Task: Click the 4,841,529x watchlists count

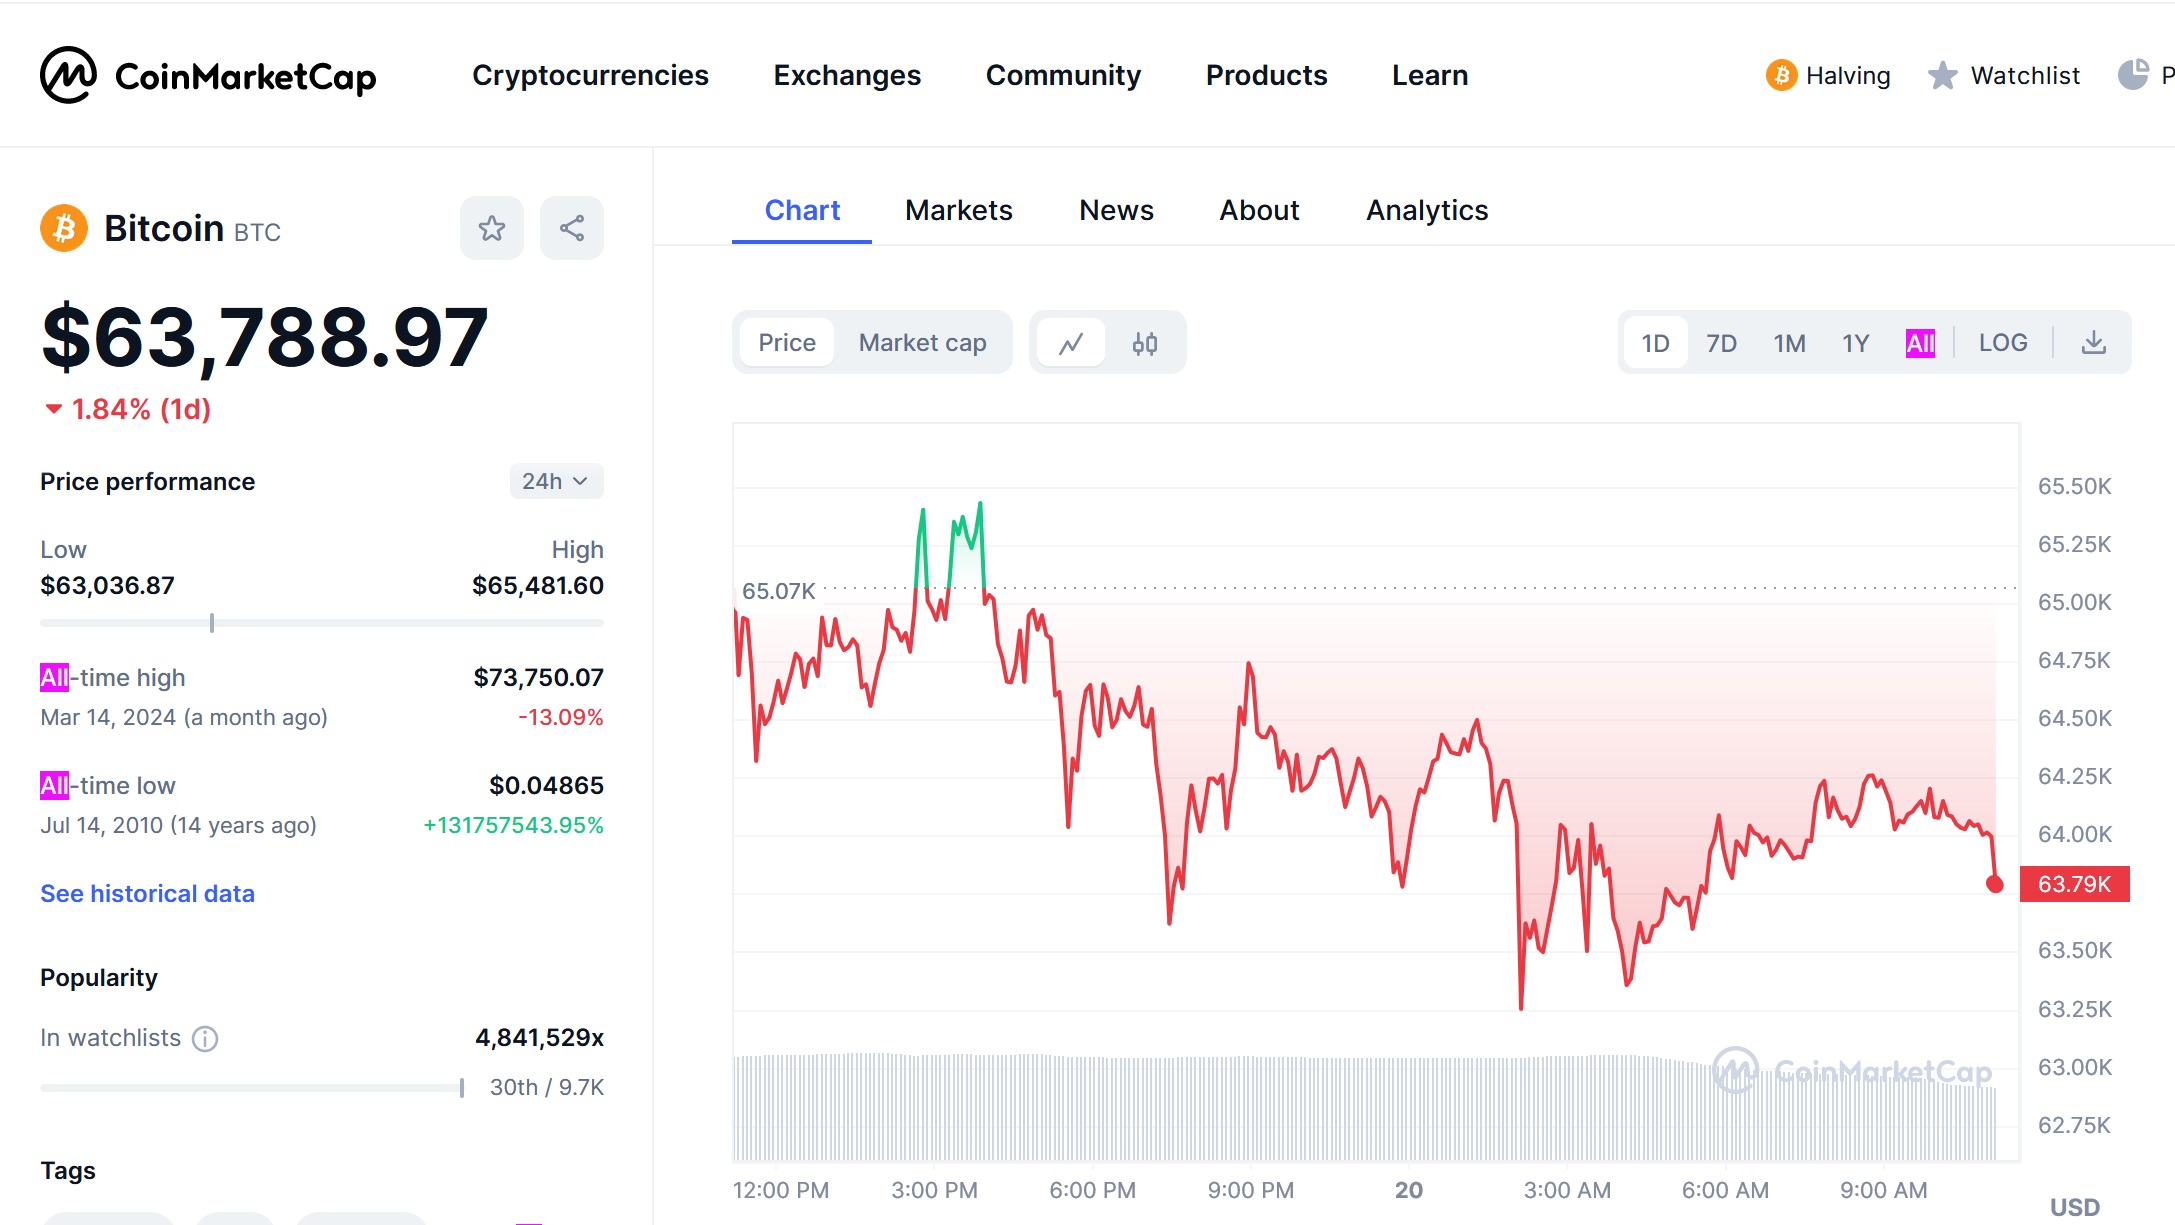Action: [539, 1037]
